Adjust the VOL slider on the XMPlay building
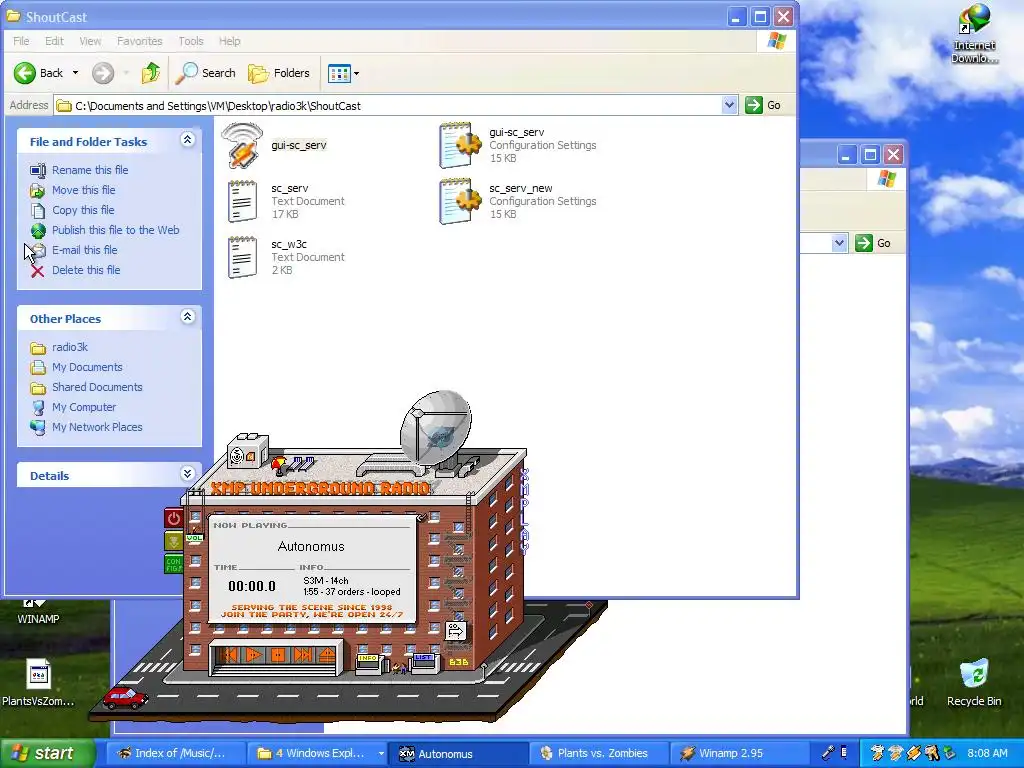The height and width of the screenshot is (768, 1024). 195,538
